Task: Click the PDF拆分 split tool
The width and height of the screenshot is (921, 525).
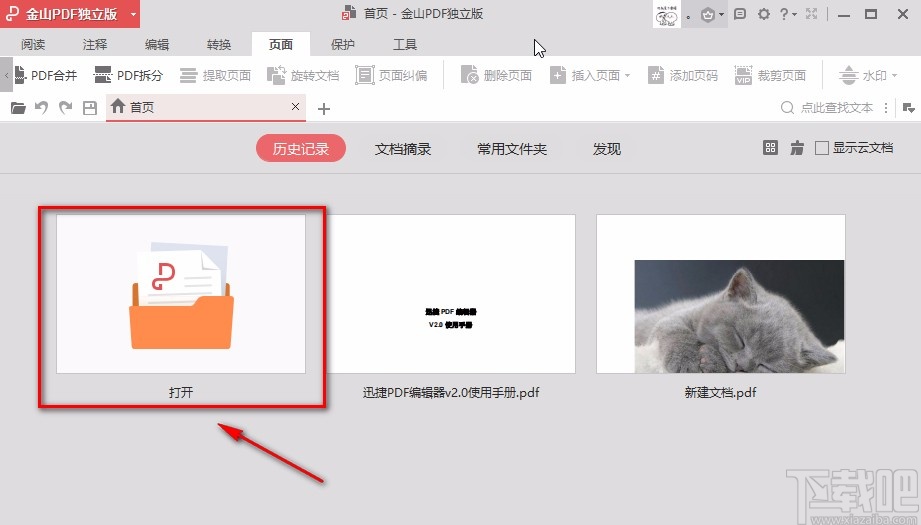Action: click(129, 75)
